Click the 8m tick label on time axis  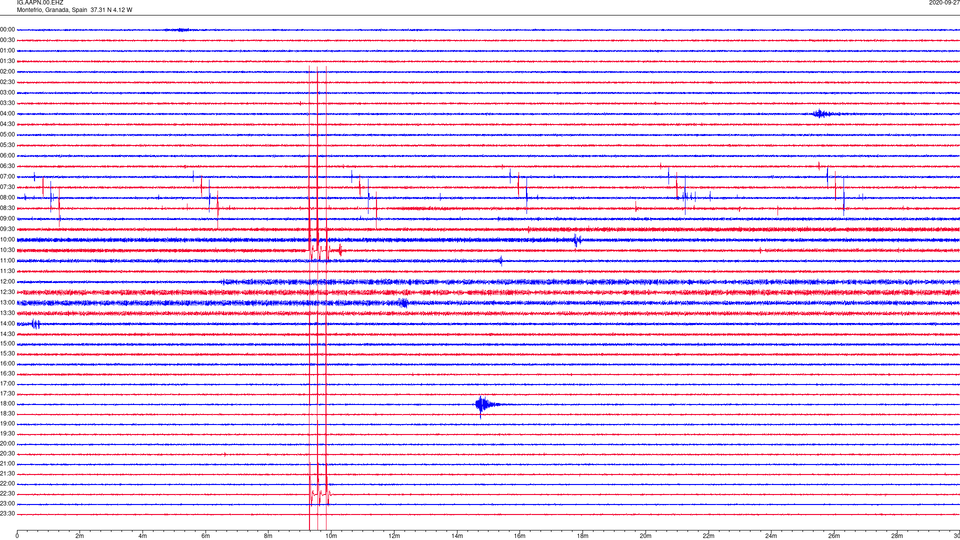(268, 536)
